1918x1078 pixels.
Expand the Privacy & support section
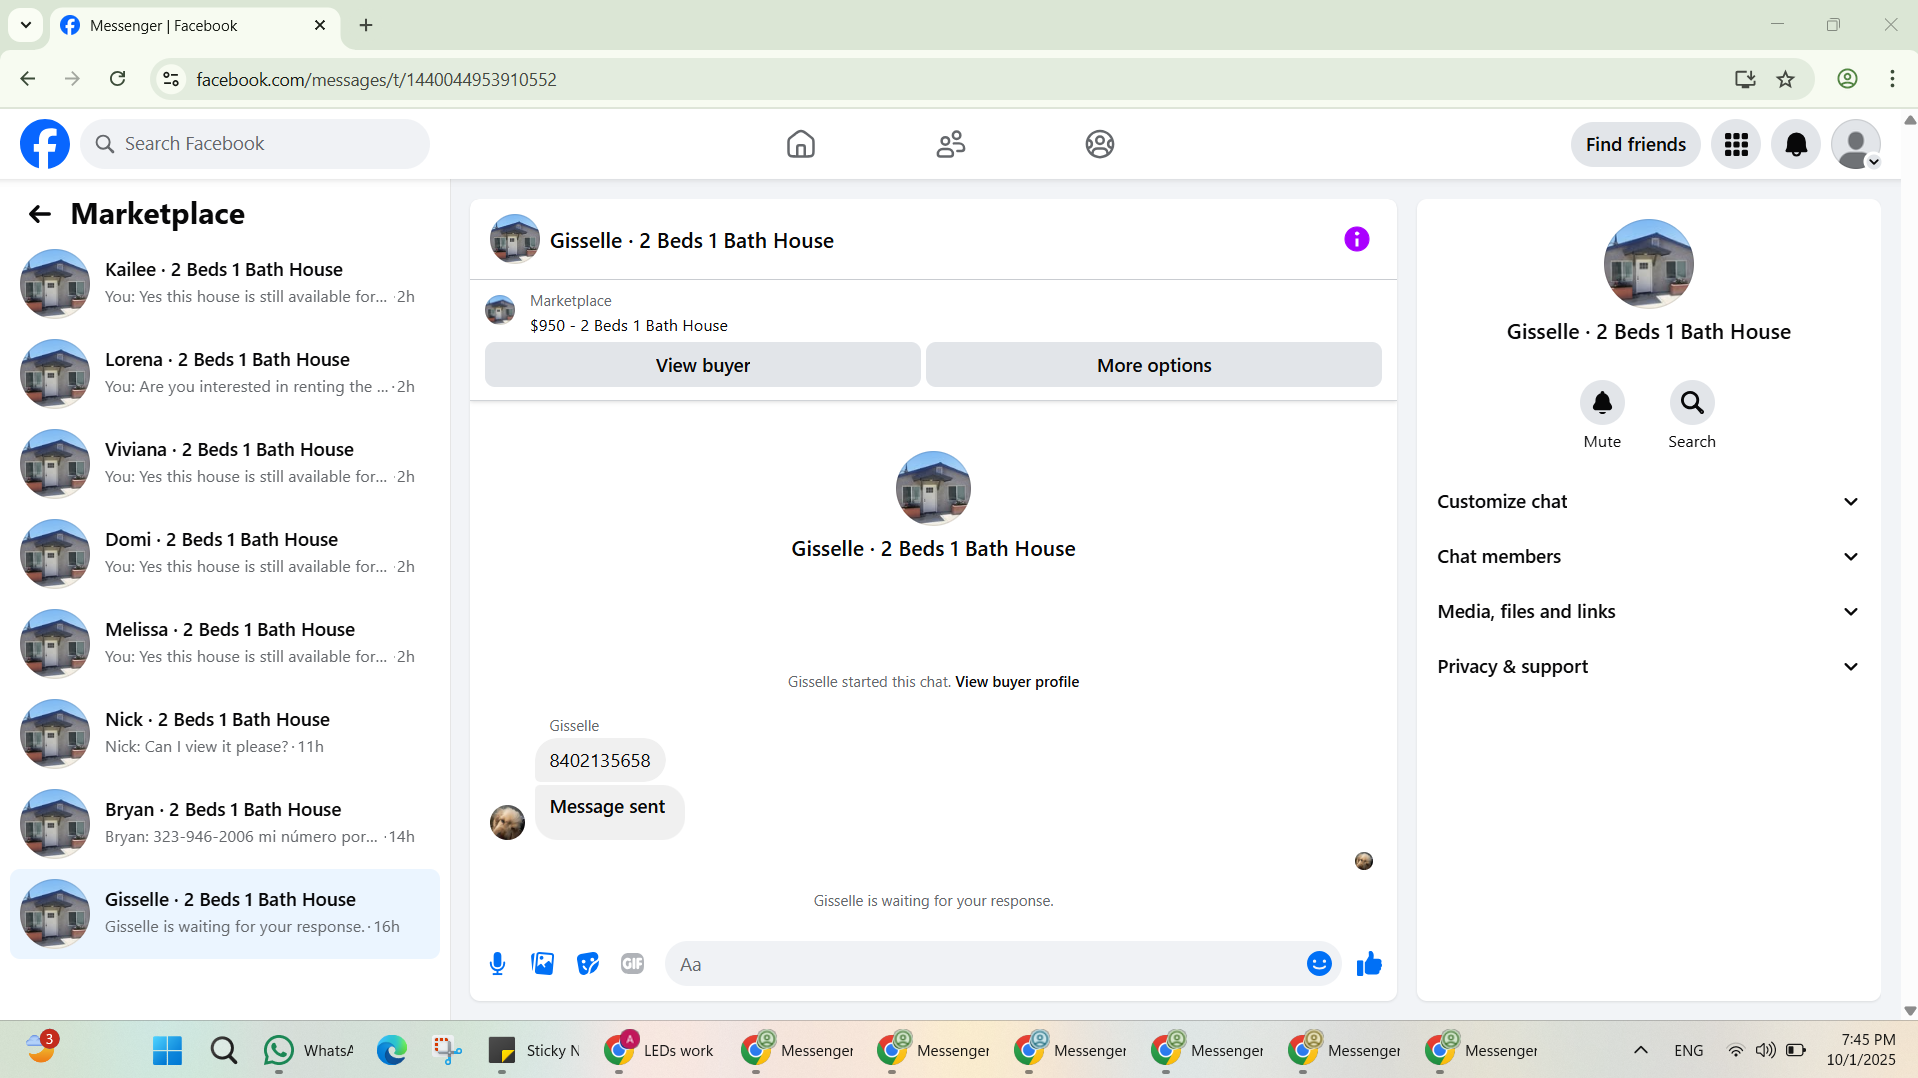1648,667
